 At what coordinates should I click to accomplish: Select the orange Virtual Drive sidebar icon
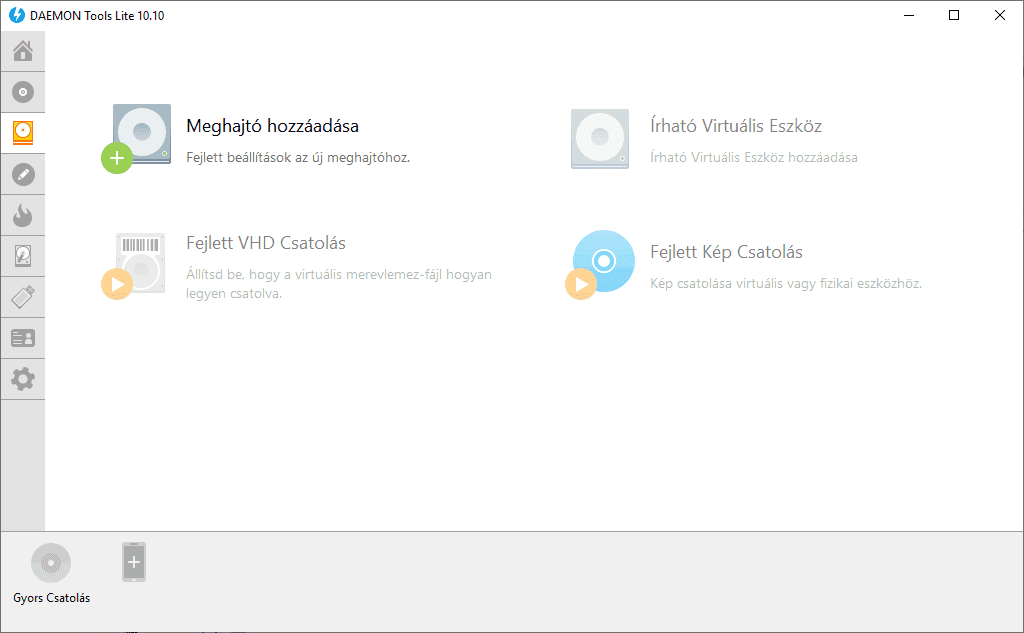coord(23,133)
